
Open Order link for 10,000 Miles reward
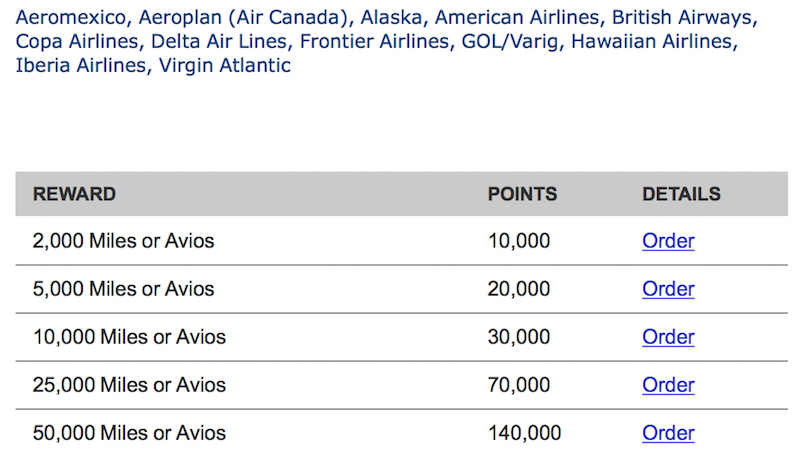click(x=668, y=337)
